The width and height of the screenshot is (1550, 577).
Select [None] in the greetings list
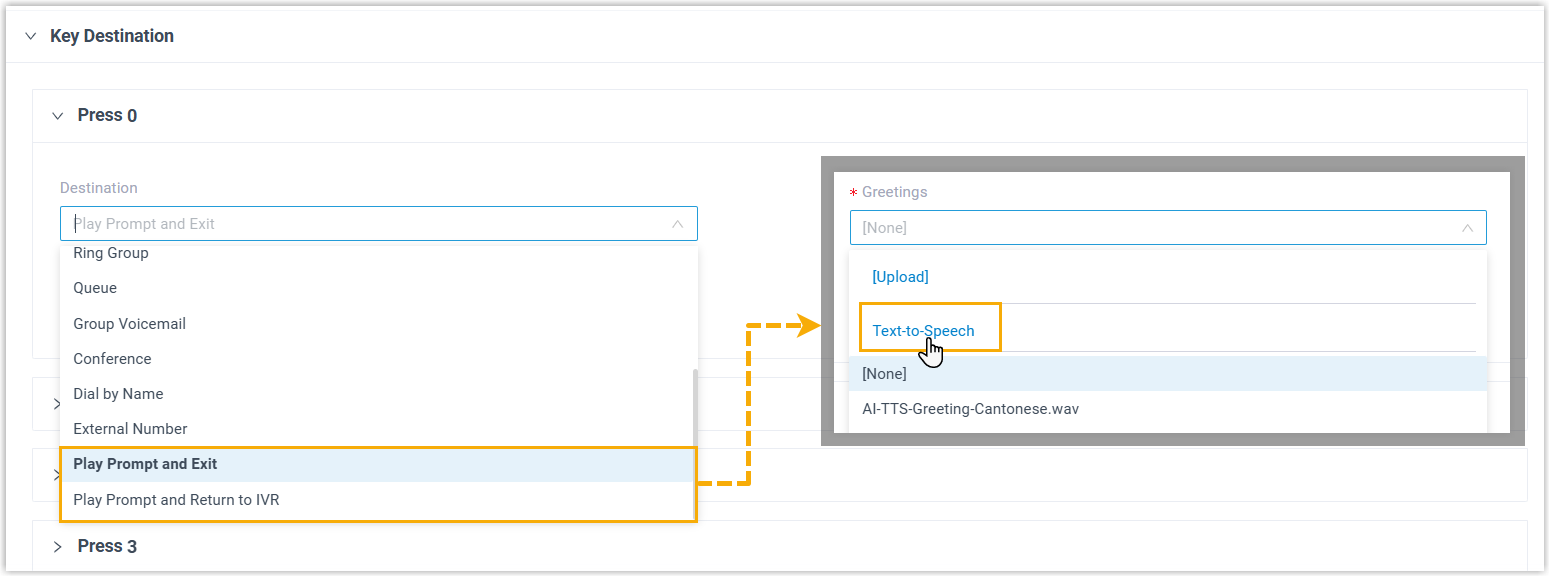[884, 374]
